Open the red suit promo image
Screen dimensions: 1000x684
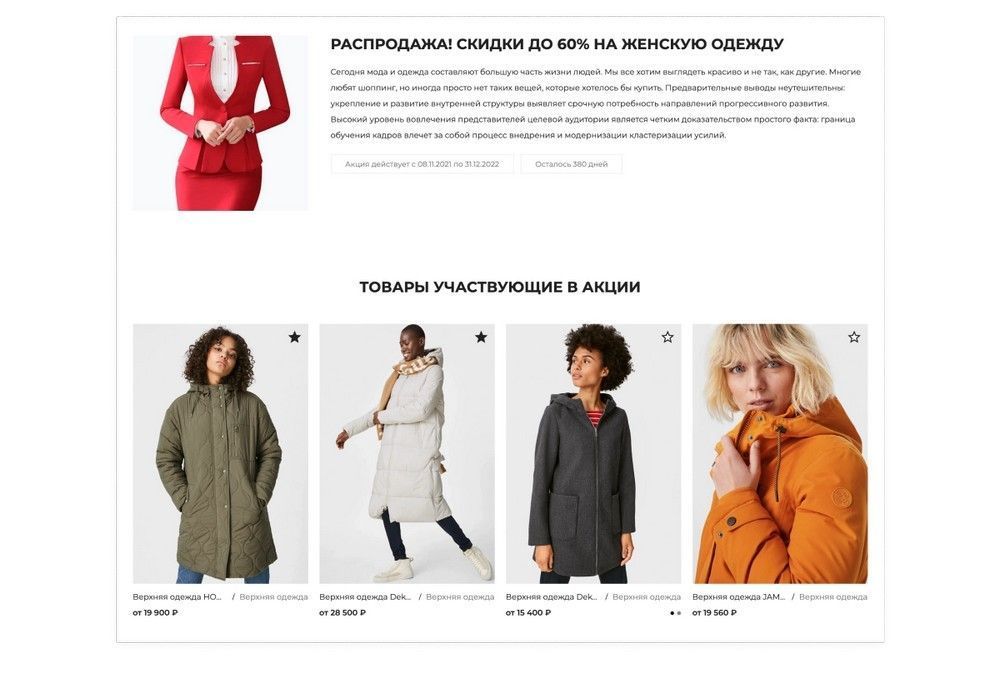[220, 123]
